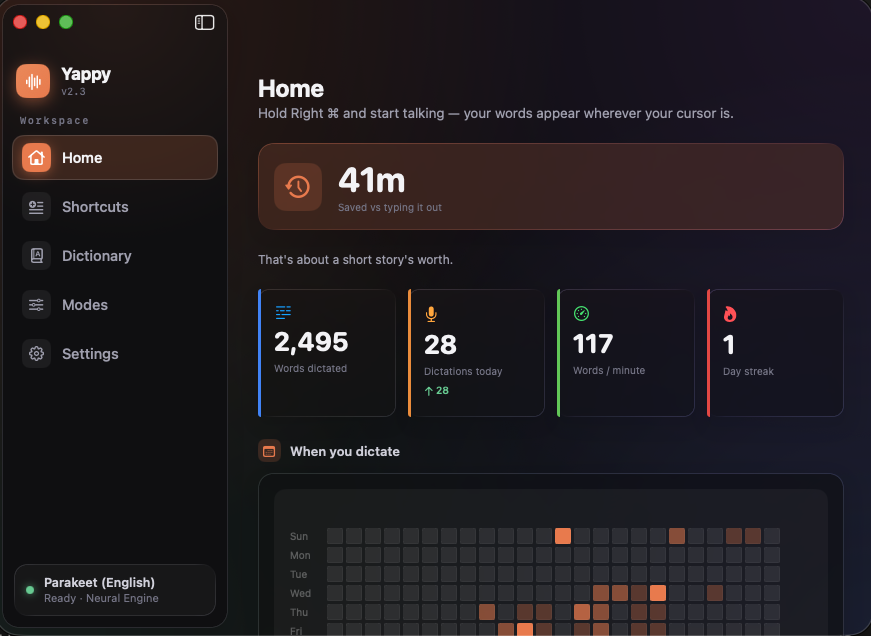Click the Shortcuts list icon
The image size is (871, 636).
pos(37,207)
